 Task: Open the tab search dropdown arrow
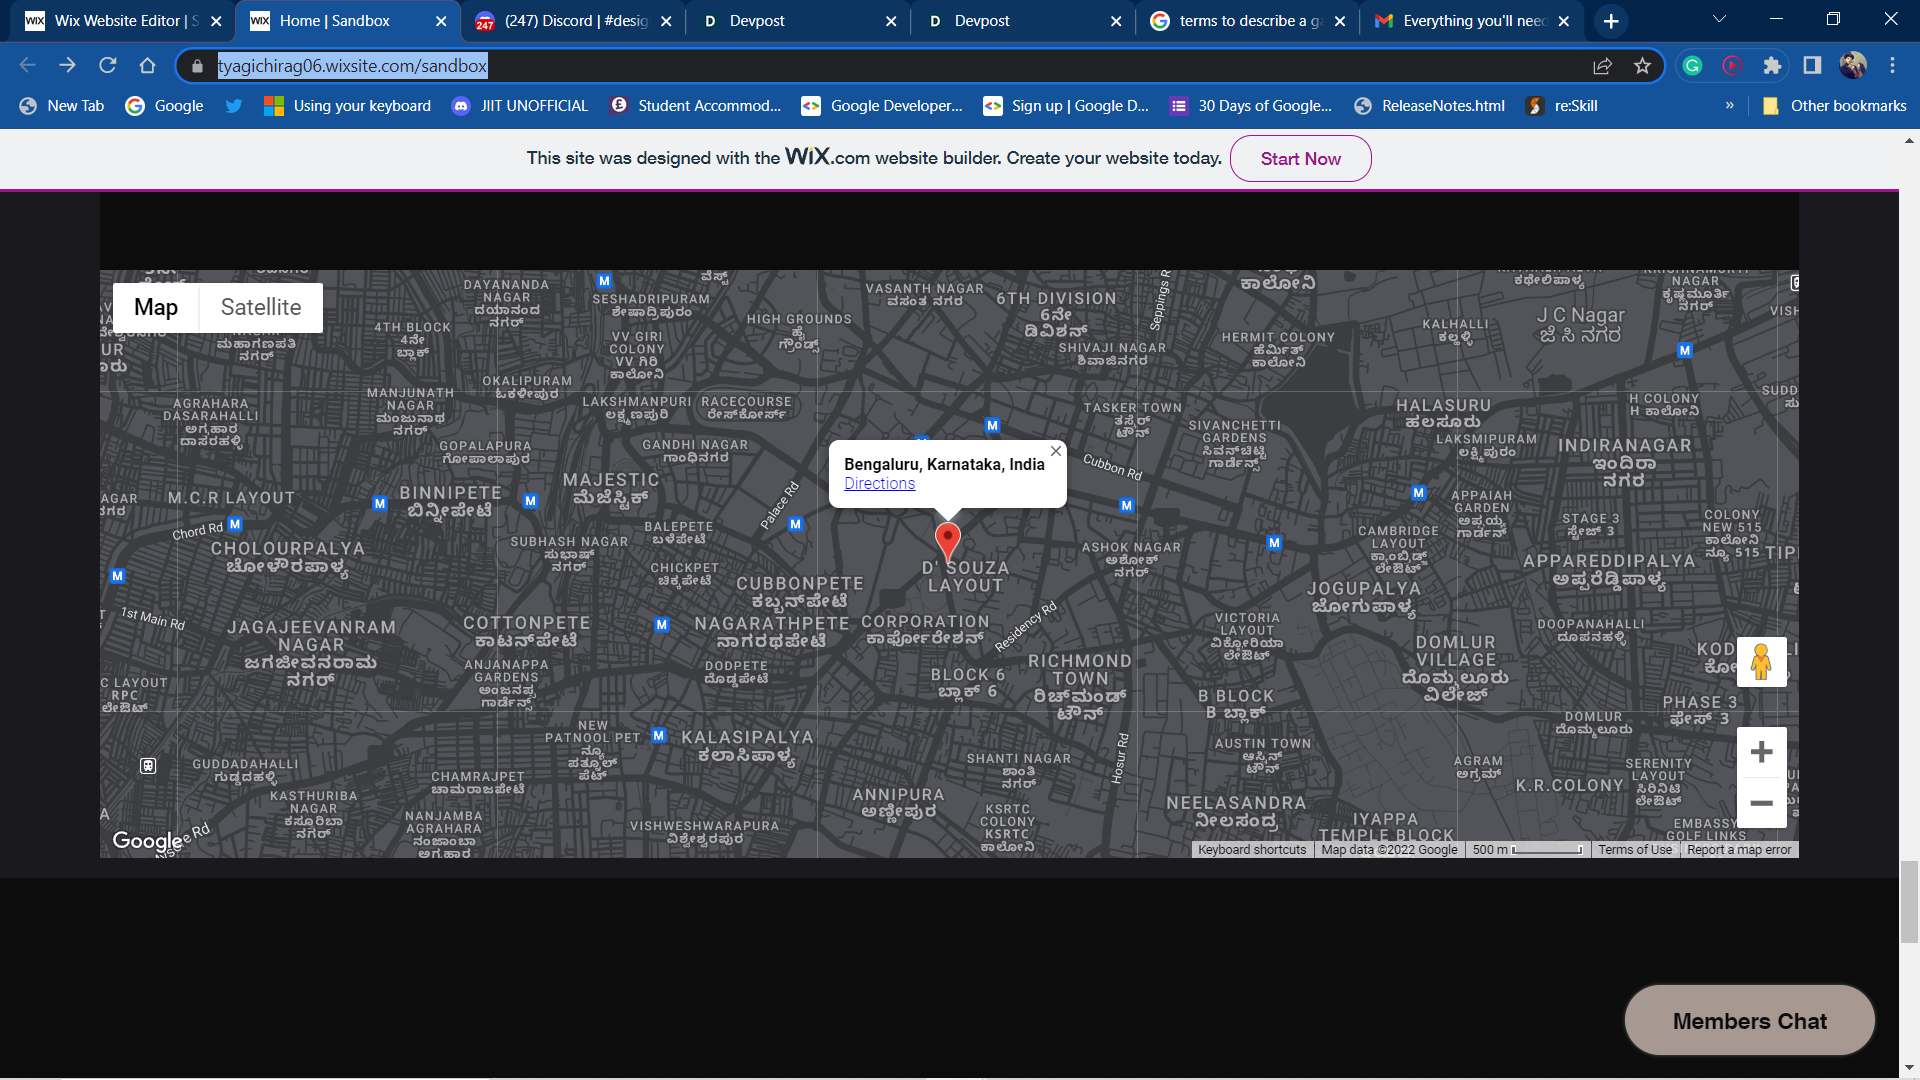click(x=1719, y=20)
